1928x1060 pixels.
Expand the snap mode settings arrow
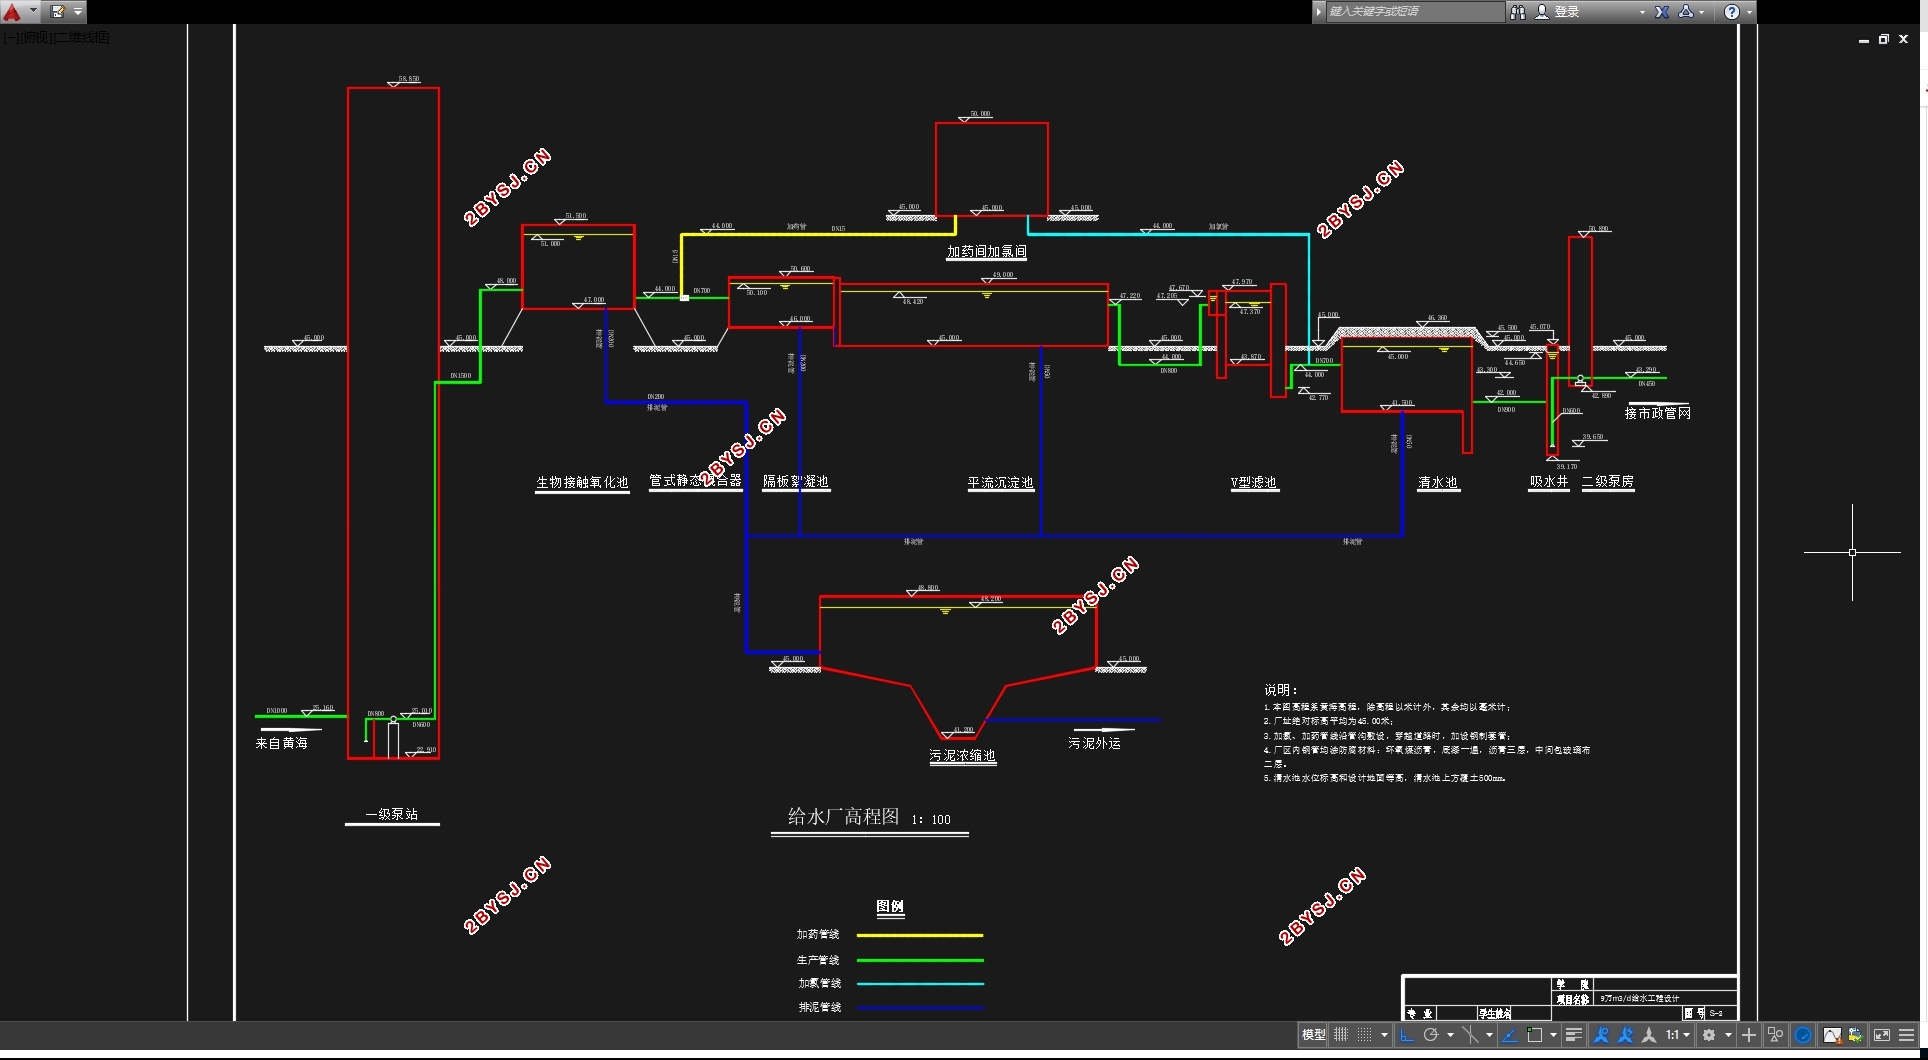tap(1385, 1035)
